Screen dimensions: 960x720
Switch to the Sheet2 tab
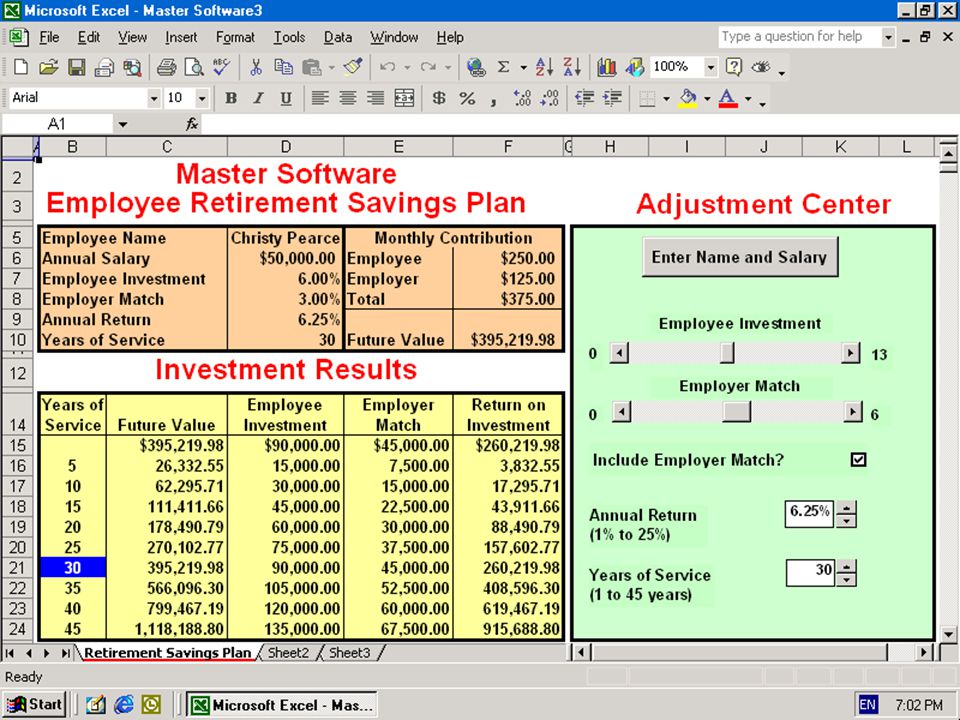[288, 653]
